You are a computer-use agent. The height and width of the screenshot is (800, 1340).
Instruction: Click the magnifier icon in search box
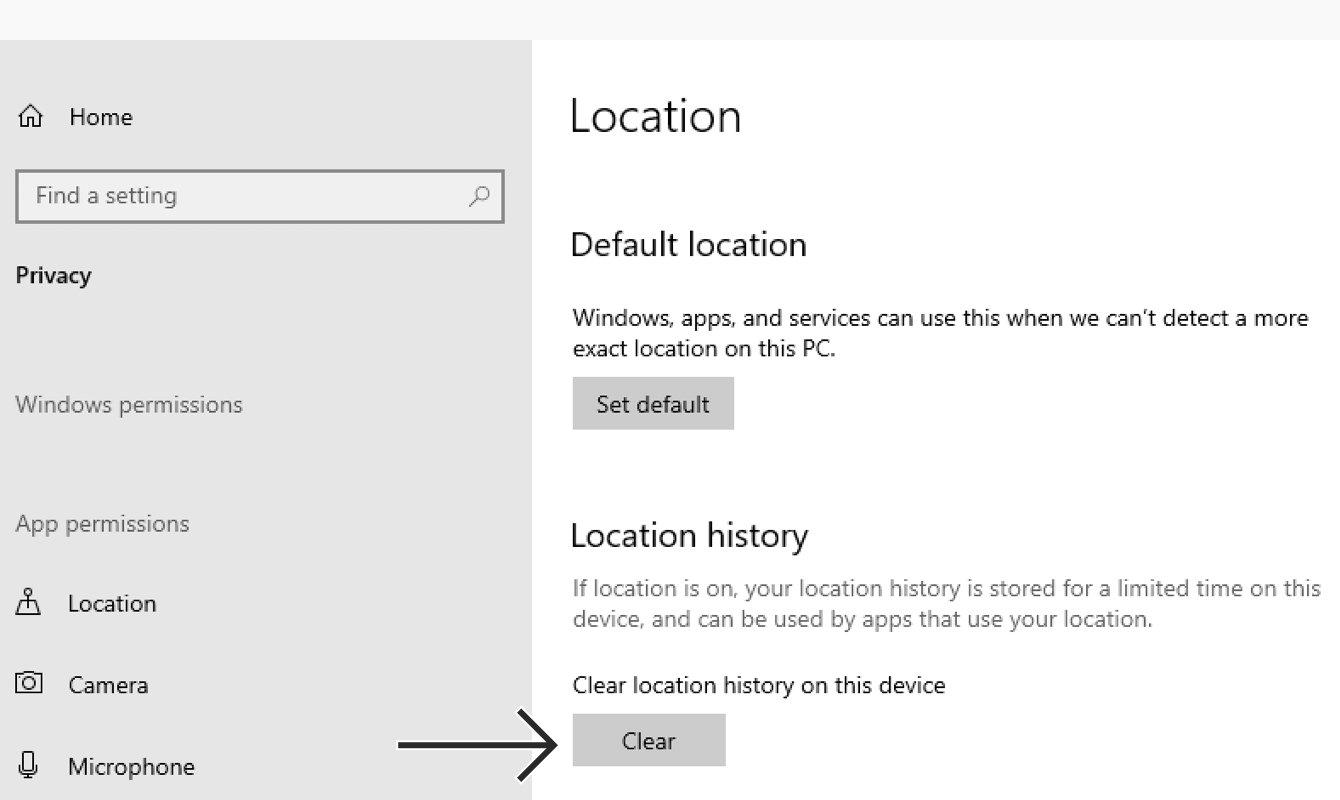click(479, 196)
